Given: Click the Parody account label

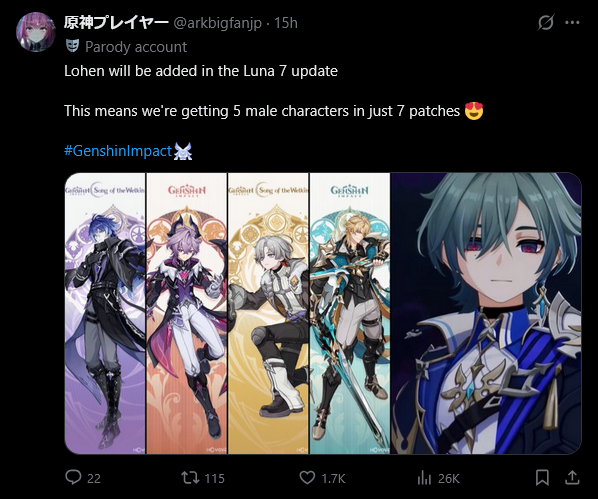Looking at the screenshot, I should pyautogui.click(x=136, y=47).
